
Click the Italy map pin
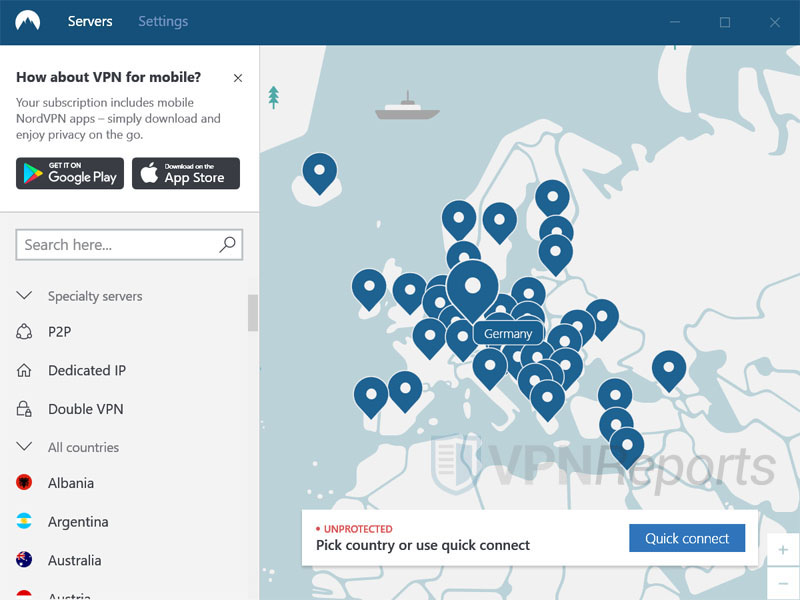coord(490,368)
